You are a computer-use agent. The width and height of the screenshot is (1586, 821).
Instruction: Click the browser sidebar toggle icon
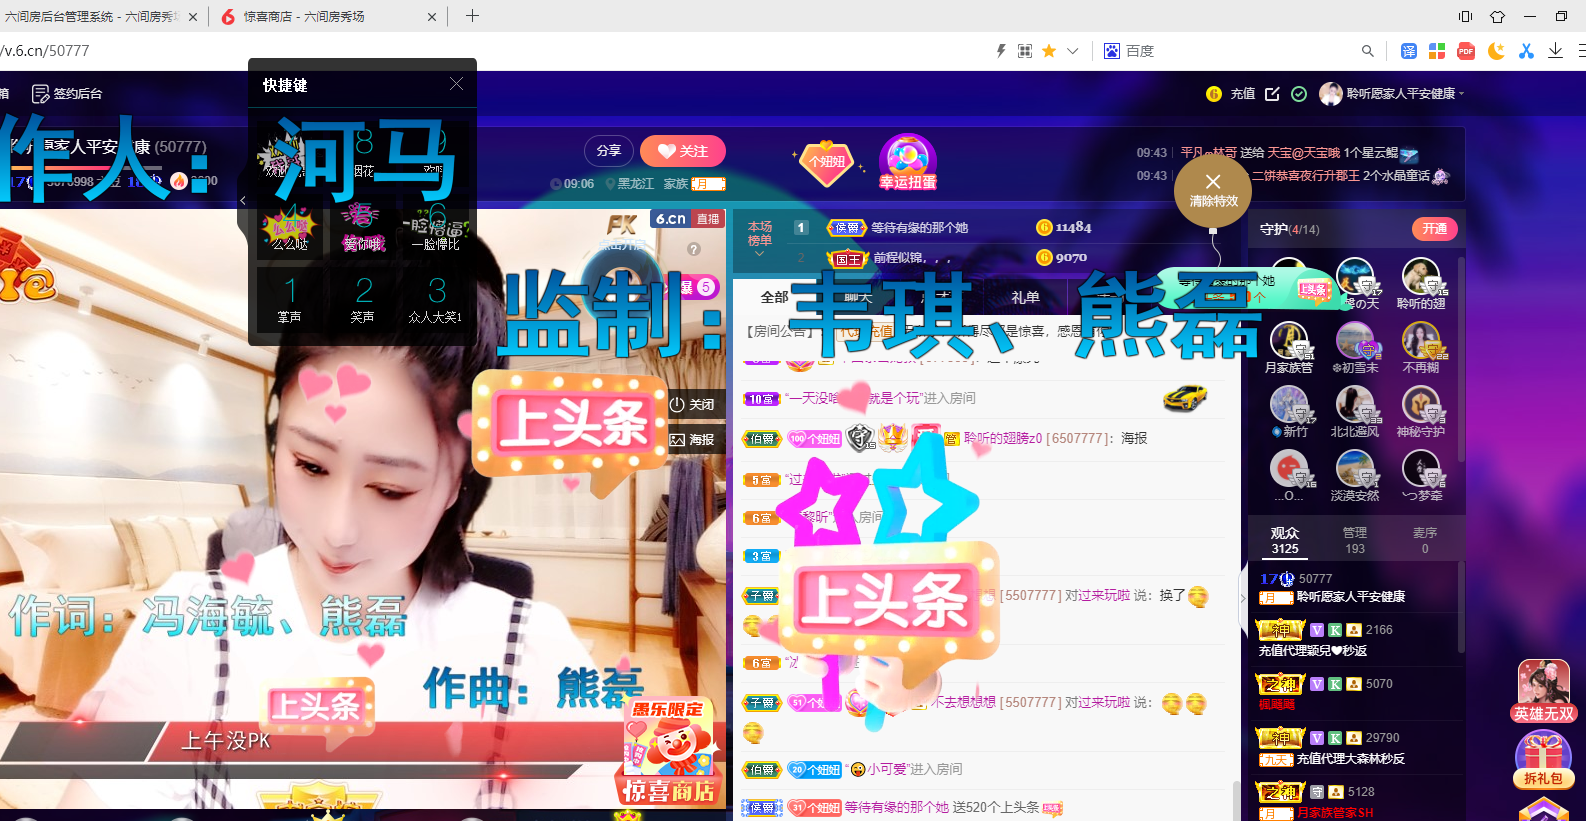point(1465,16)
